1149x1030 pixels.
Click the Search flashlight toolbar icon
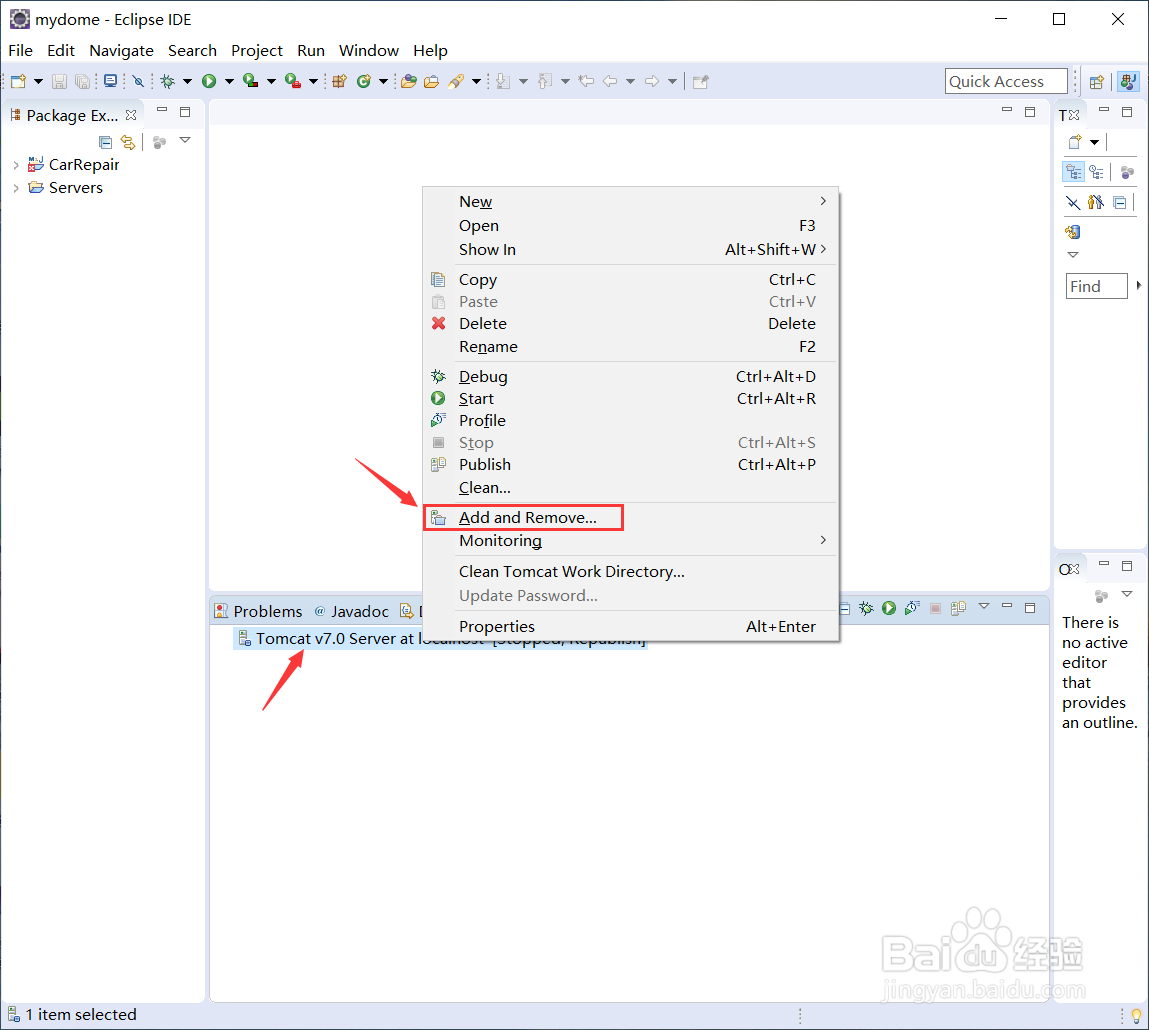pyautogui.click(x=456, y=81)
